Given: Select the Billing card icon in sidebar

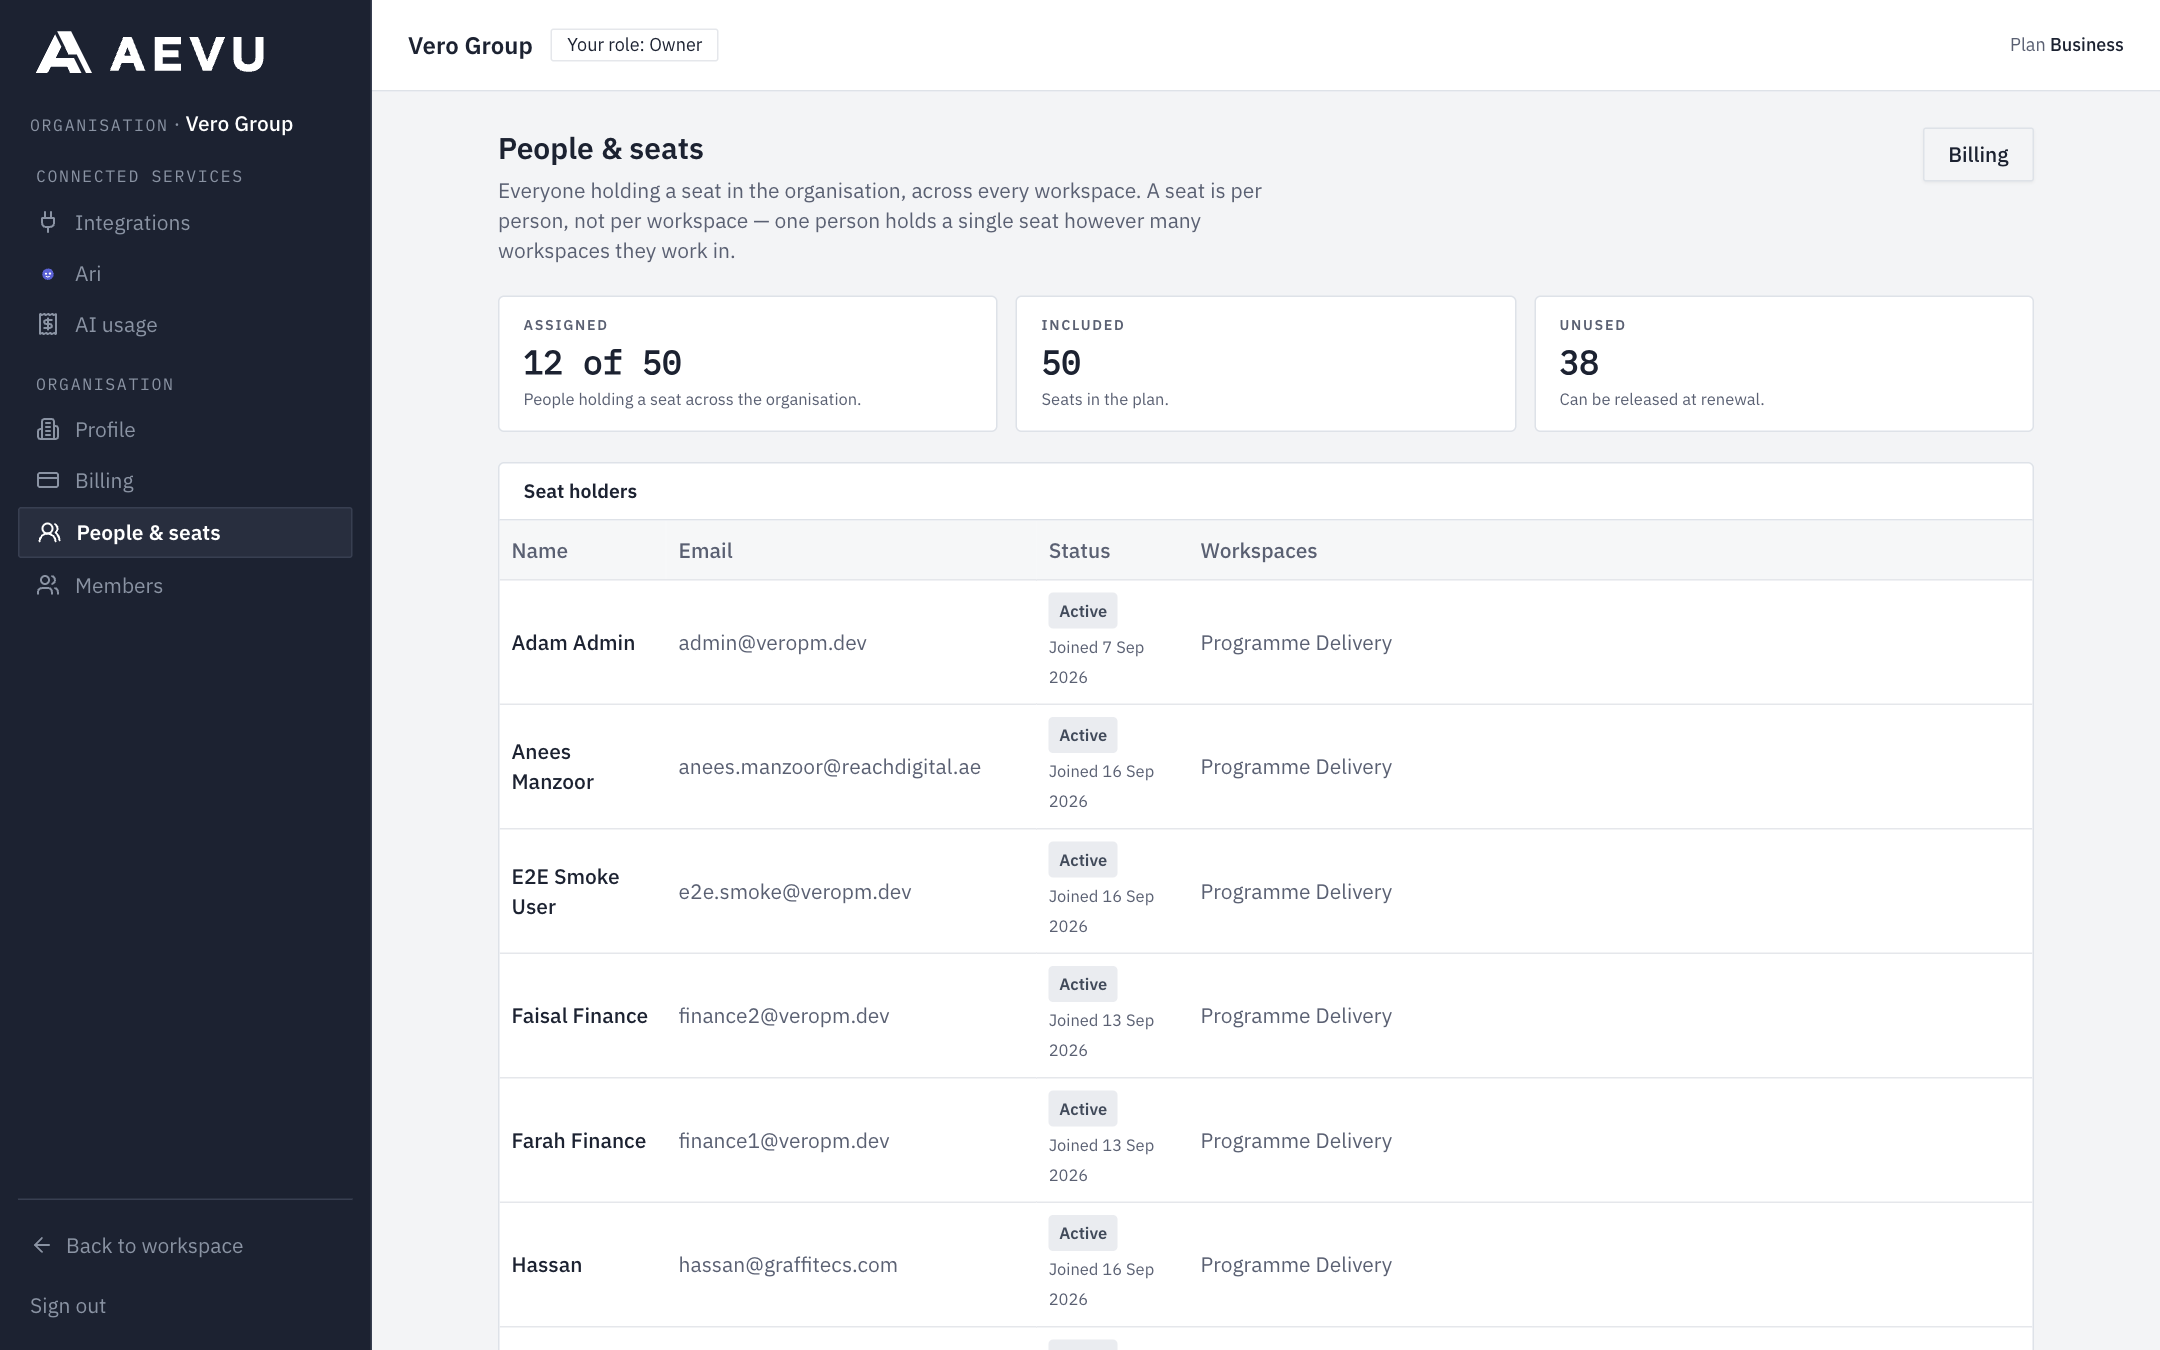Looking at the screenshot, I should [x=48, y=480].
